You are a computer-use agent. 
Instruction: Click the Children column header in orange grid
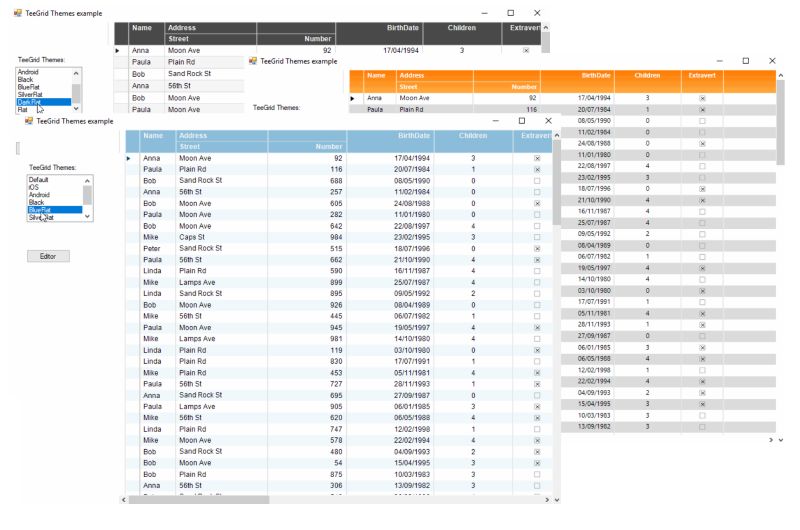tap(647, 75)
